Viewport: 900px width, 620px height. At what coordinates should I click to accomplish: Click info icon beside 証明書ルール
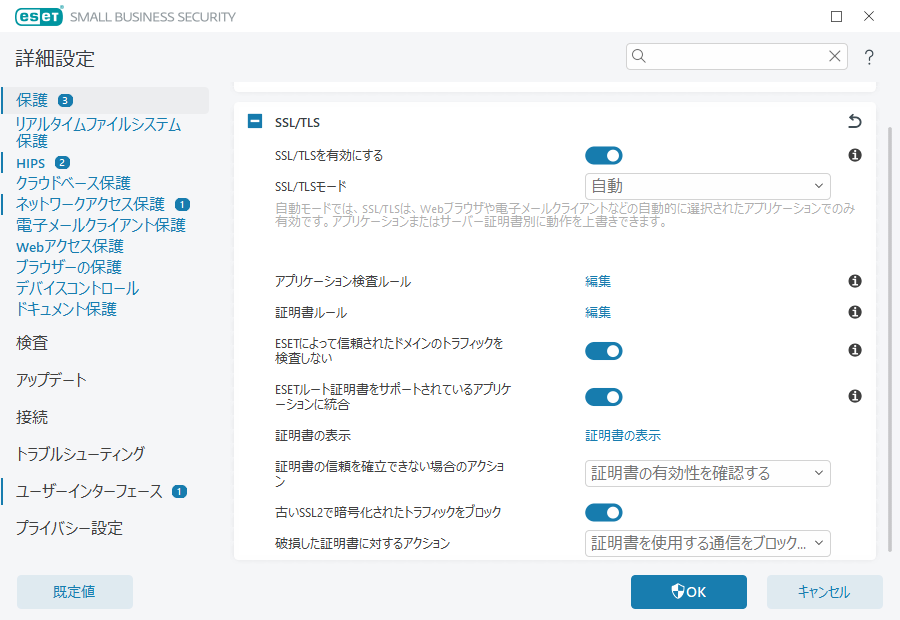[854, 311]
